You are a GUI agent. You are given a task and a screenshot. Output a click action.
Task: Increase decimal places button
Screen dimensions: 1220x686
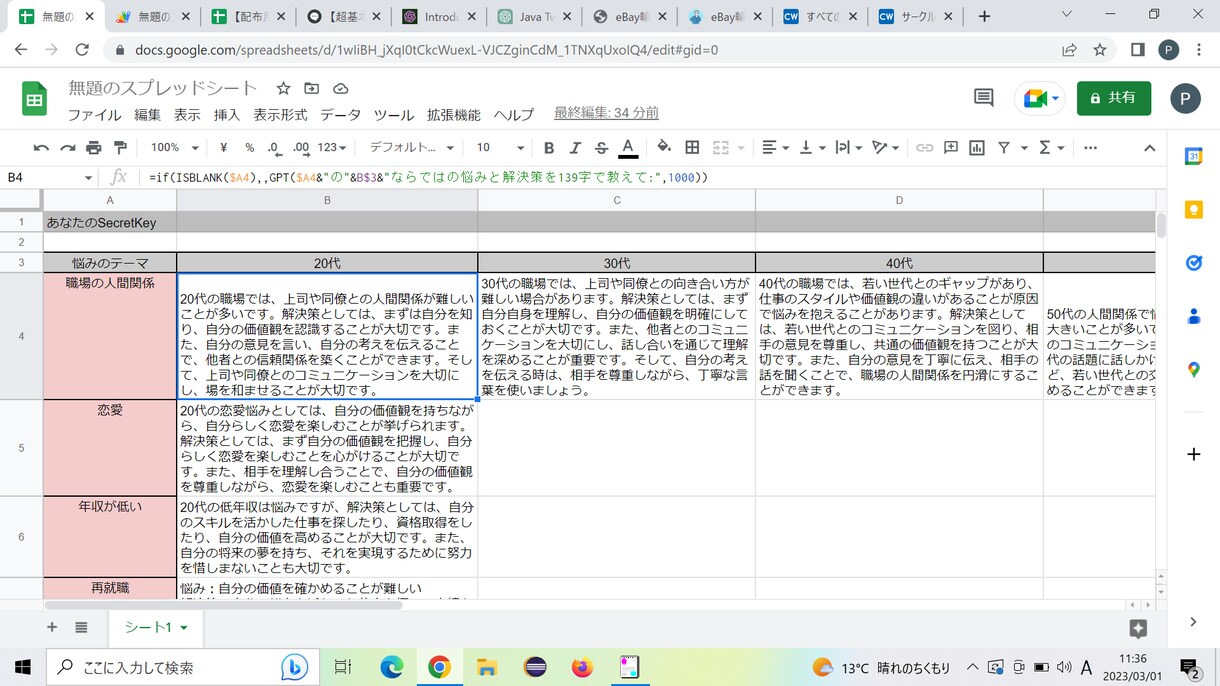tap(300, 148)
